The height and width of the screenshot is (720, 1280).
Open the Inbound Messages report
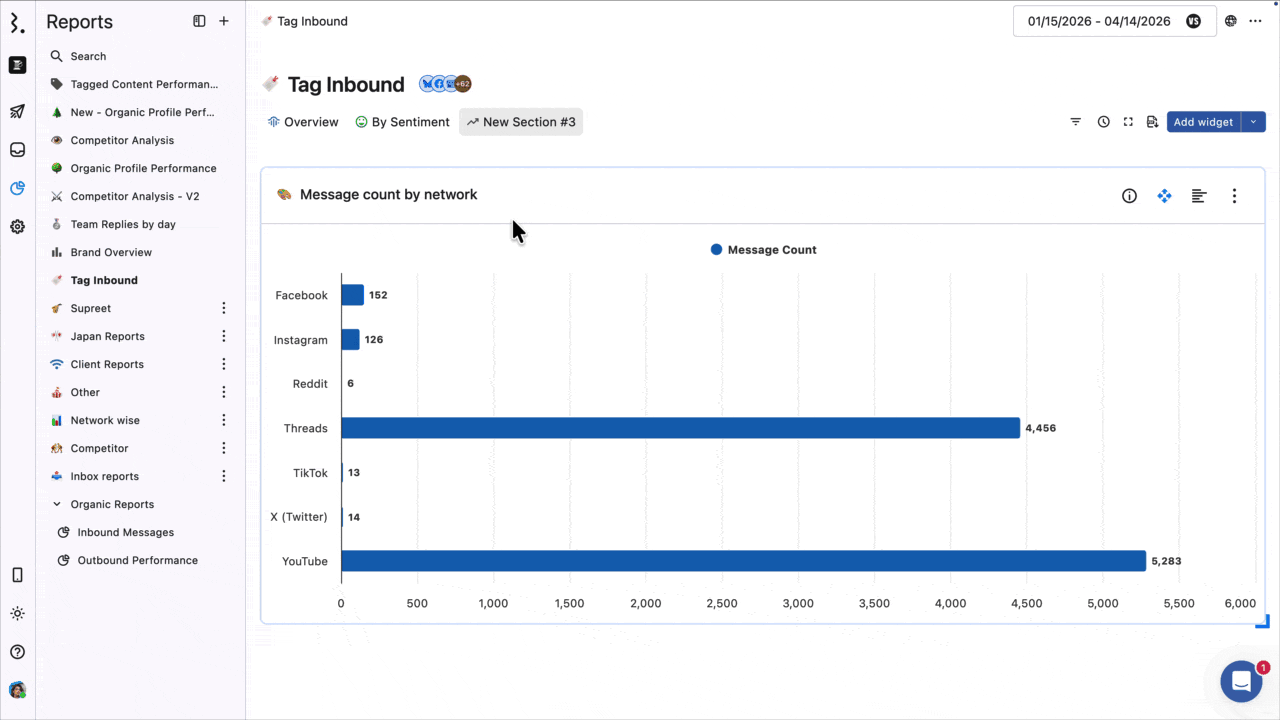(x=125, y=533)
